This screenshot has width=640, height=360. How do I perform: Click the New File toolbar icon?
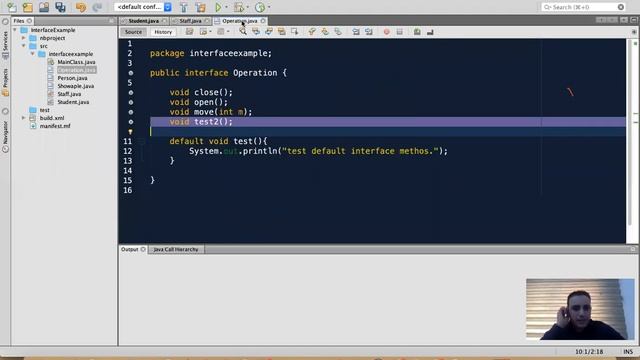point(12,7)
